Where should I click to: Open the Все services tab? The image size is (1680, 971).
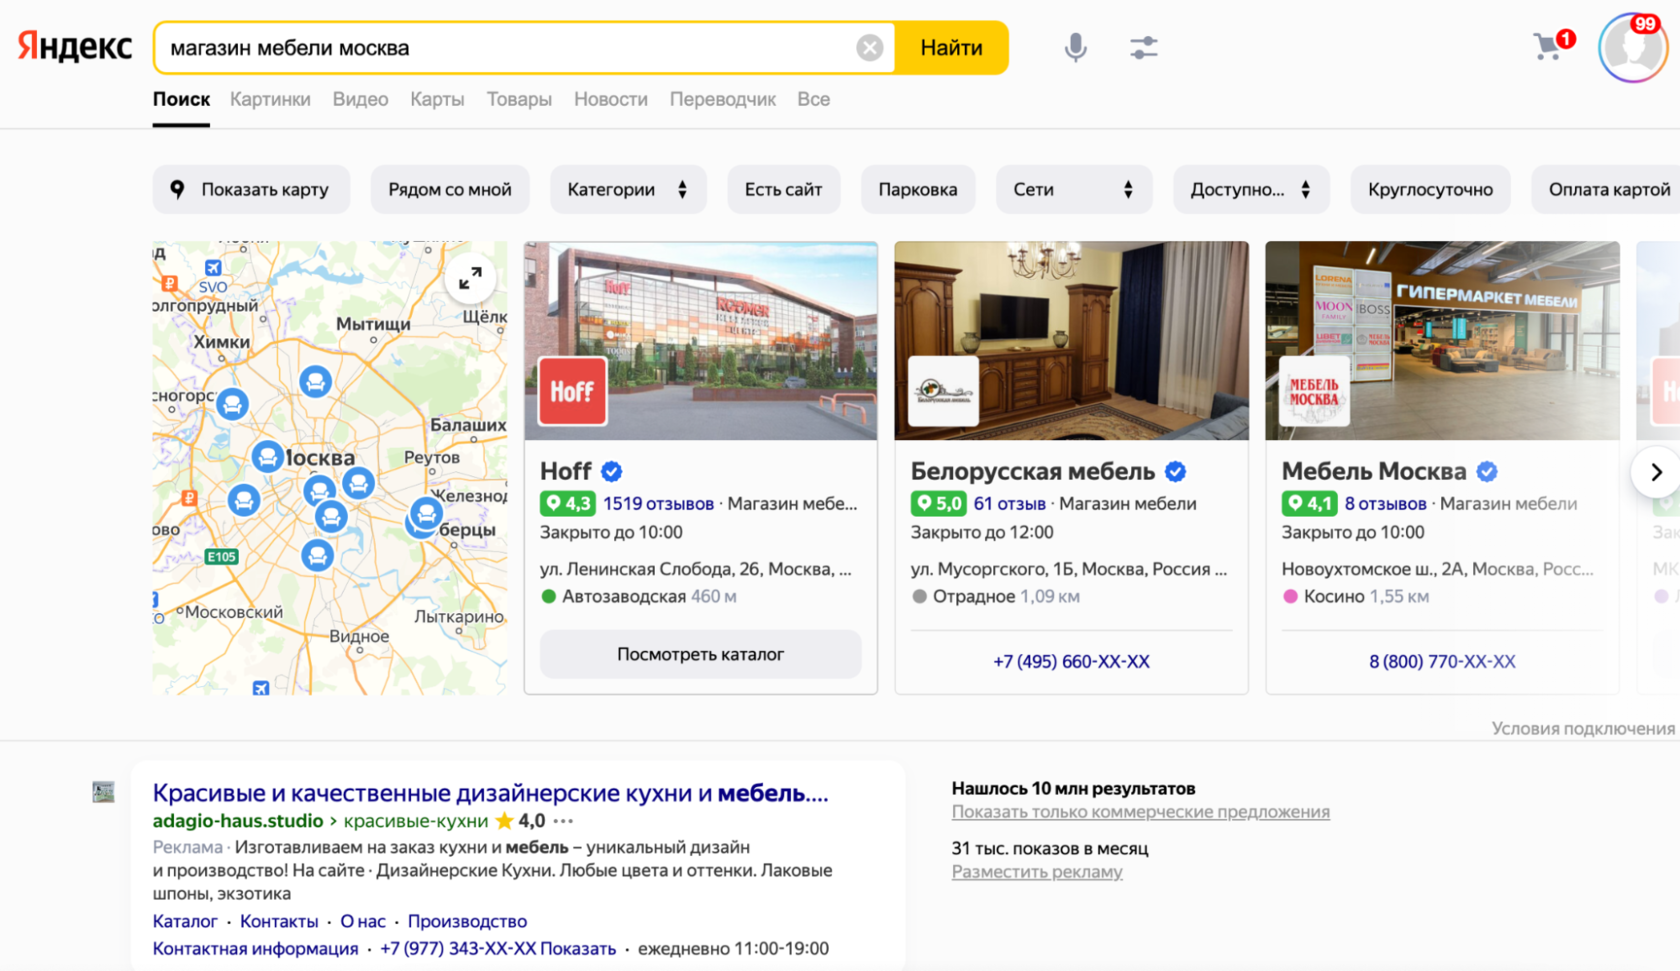click(813, 99)
